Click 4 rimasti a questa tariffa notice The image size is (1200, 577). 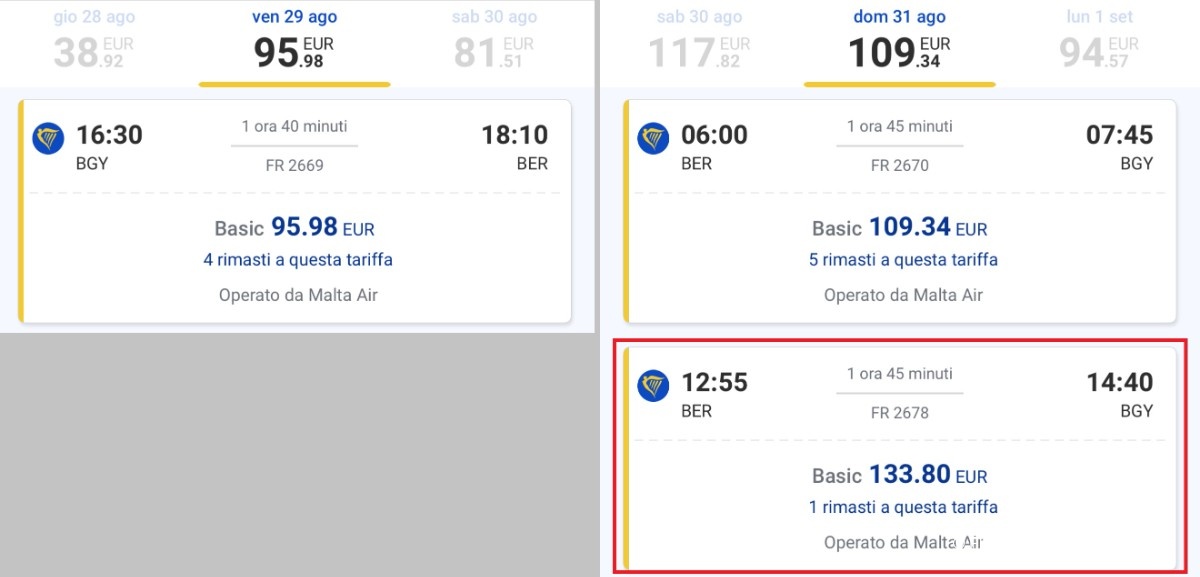coord(298,260)
